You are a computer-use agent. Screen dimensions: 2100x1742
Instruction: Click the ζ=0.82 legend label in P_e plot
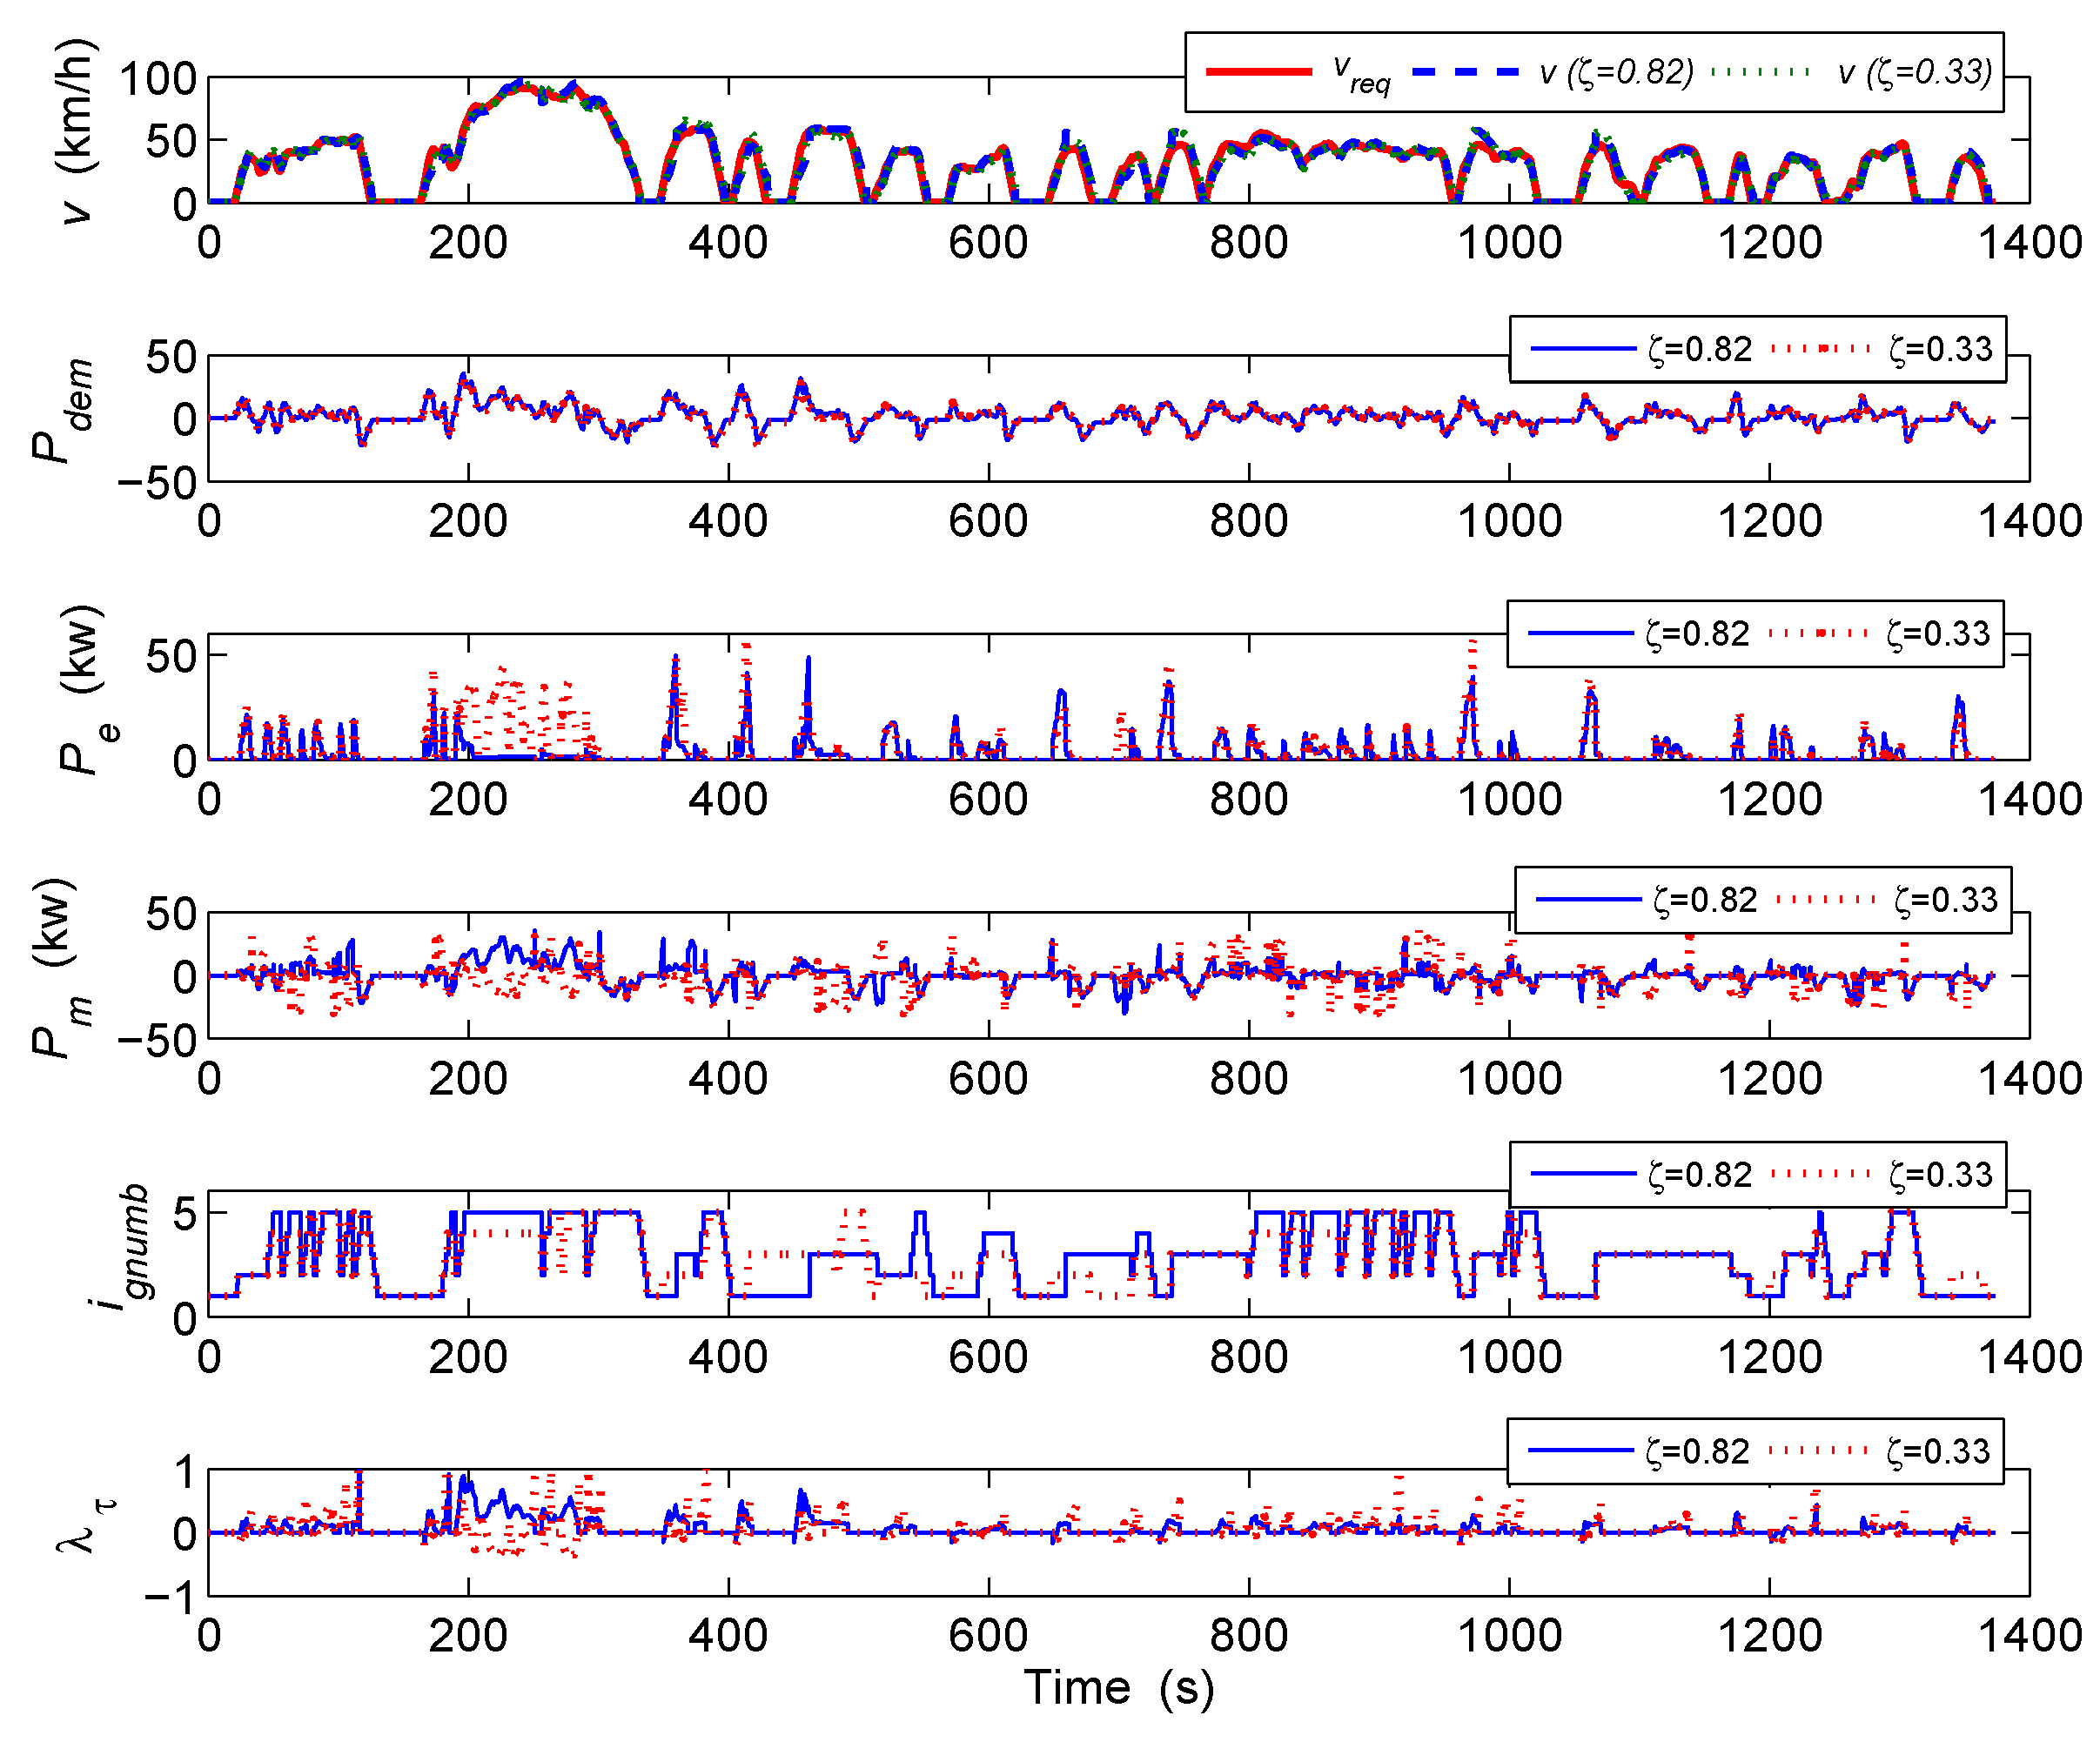point(1697,633)
